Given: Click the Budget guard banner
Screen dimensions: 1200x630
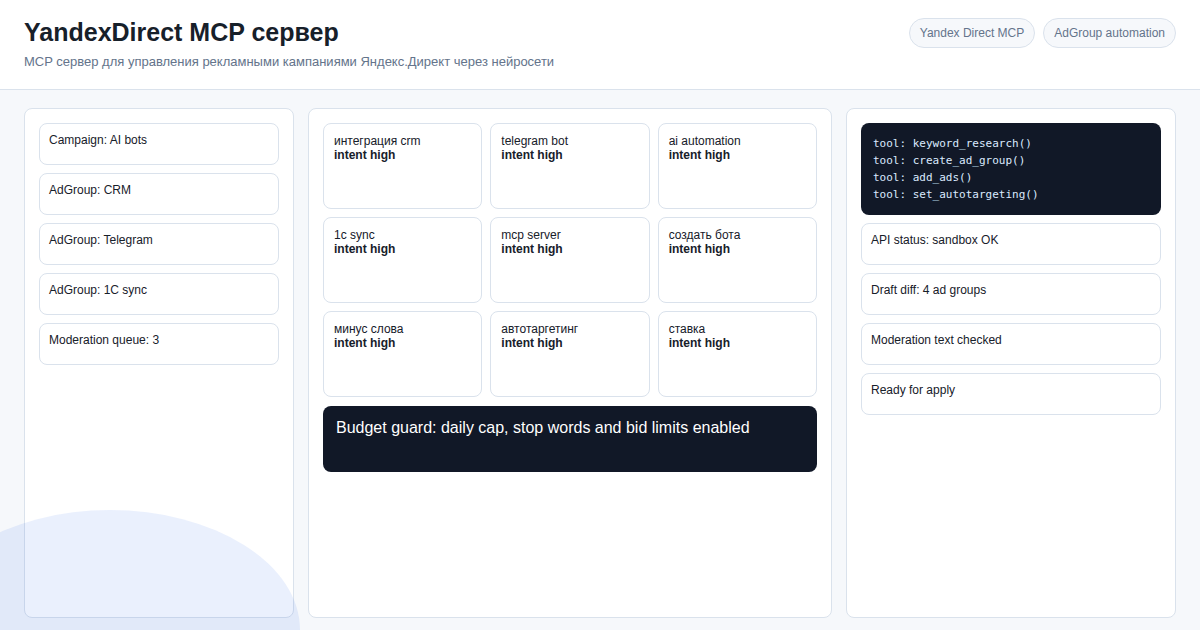Looking at the screenshot, I should click(570, 439).
